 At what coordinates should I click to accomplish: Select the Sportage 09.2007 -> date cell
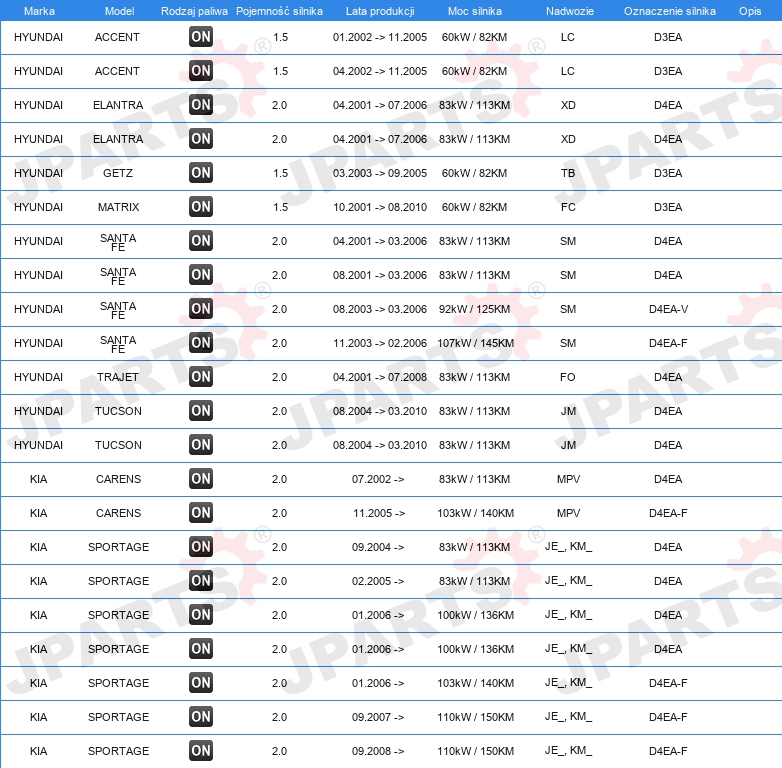(378, 717)
